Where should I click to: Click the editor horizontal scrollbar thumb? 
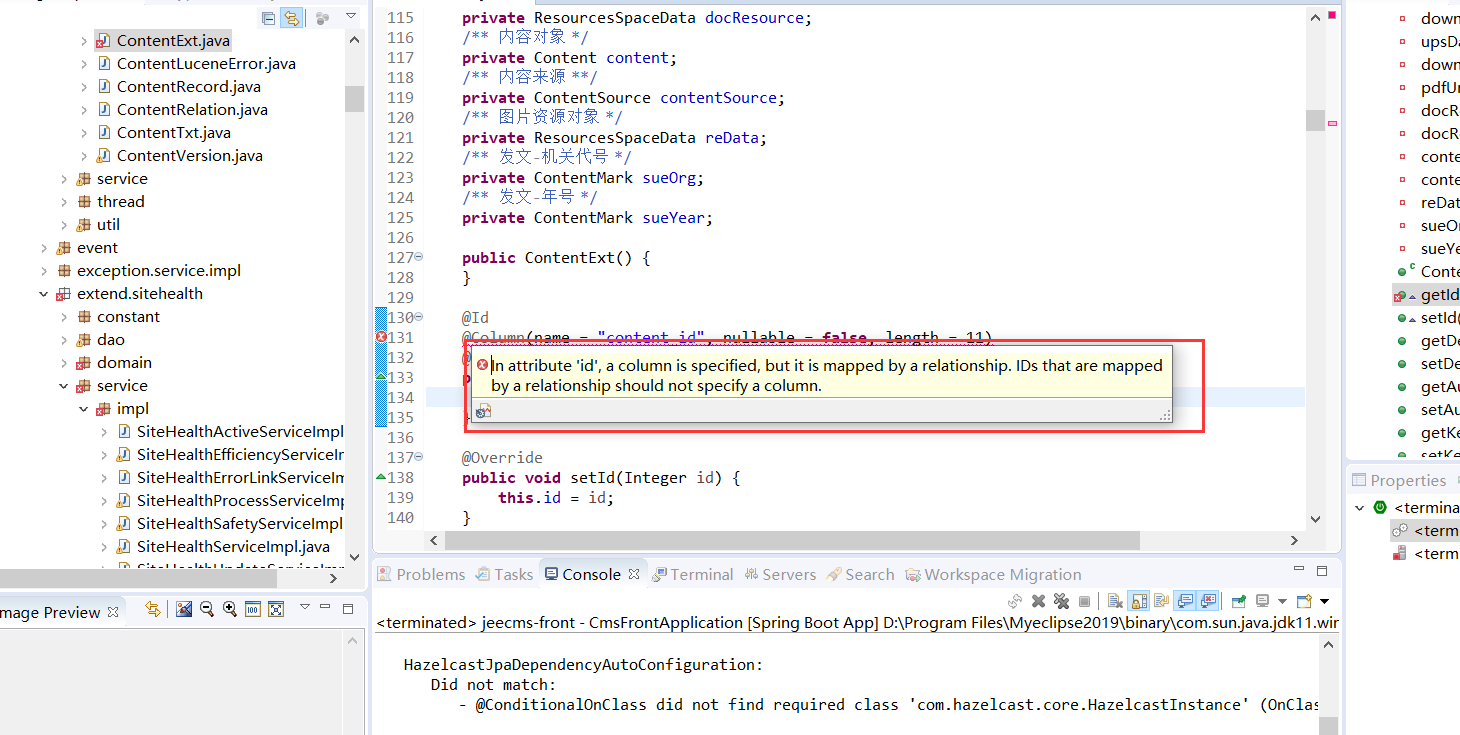[x=791, y=540]
